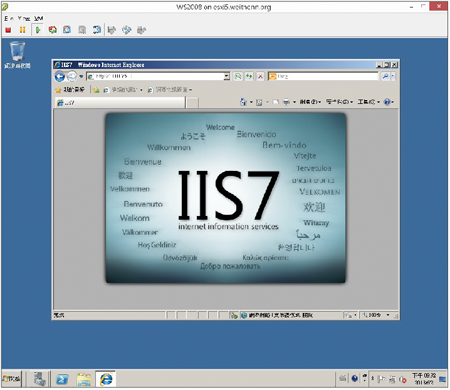Open Windows Explorer from the taskbar
Viewport: 450px width, 390px height.
pyautogui.click(x=84, y=379)
